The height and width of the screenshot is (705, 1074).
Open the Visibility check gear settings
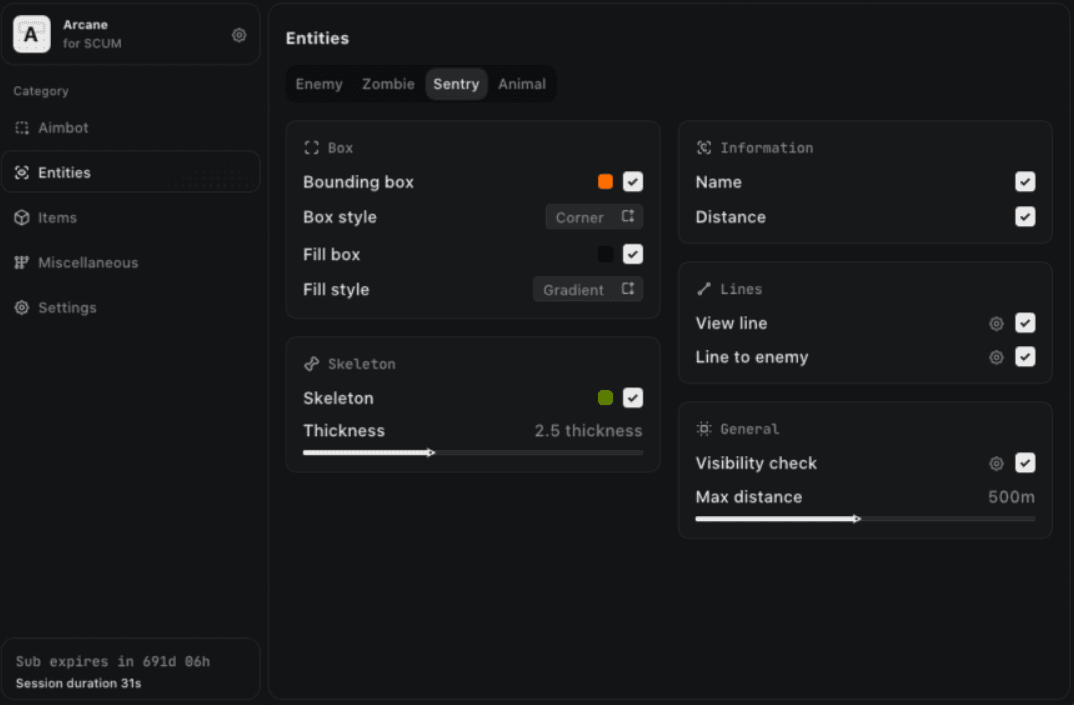coord(996,463)
